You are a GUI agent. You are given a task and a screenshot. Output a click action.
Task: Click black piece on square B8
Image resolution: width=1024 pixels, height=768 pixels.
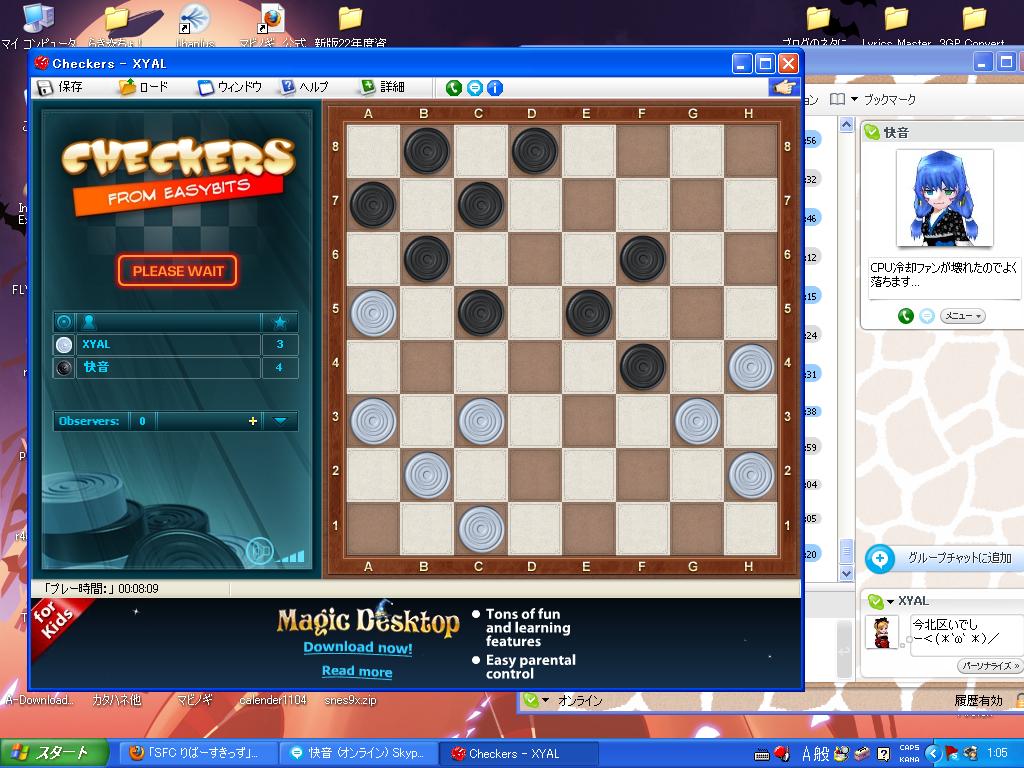point(426,151)
